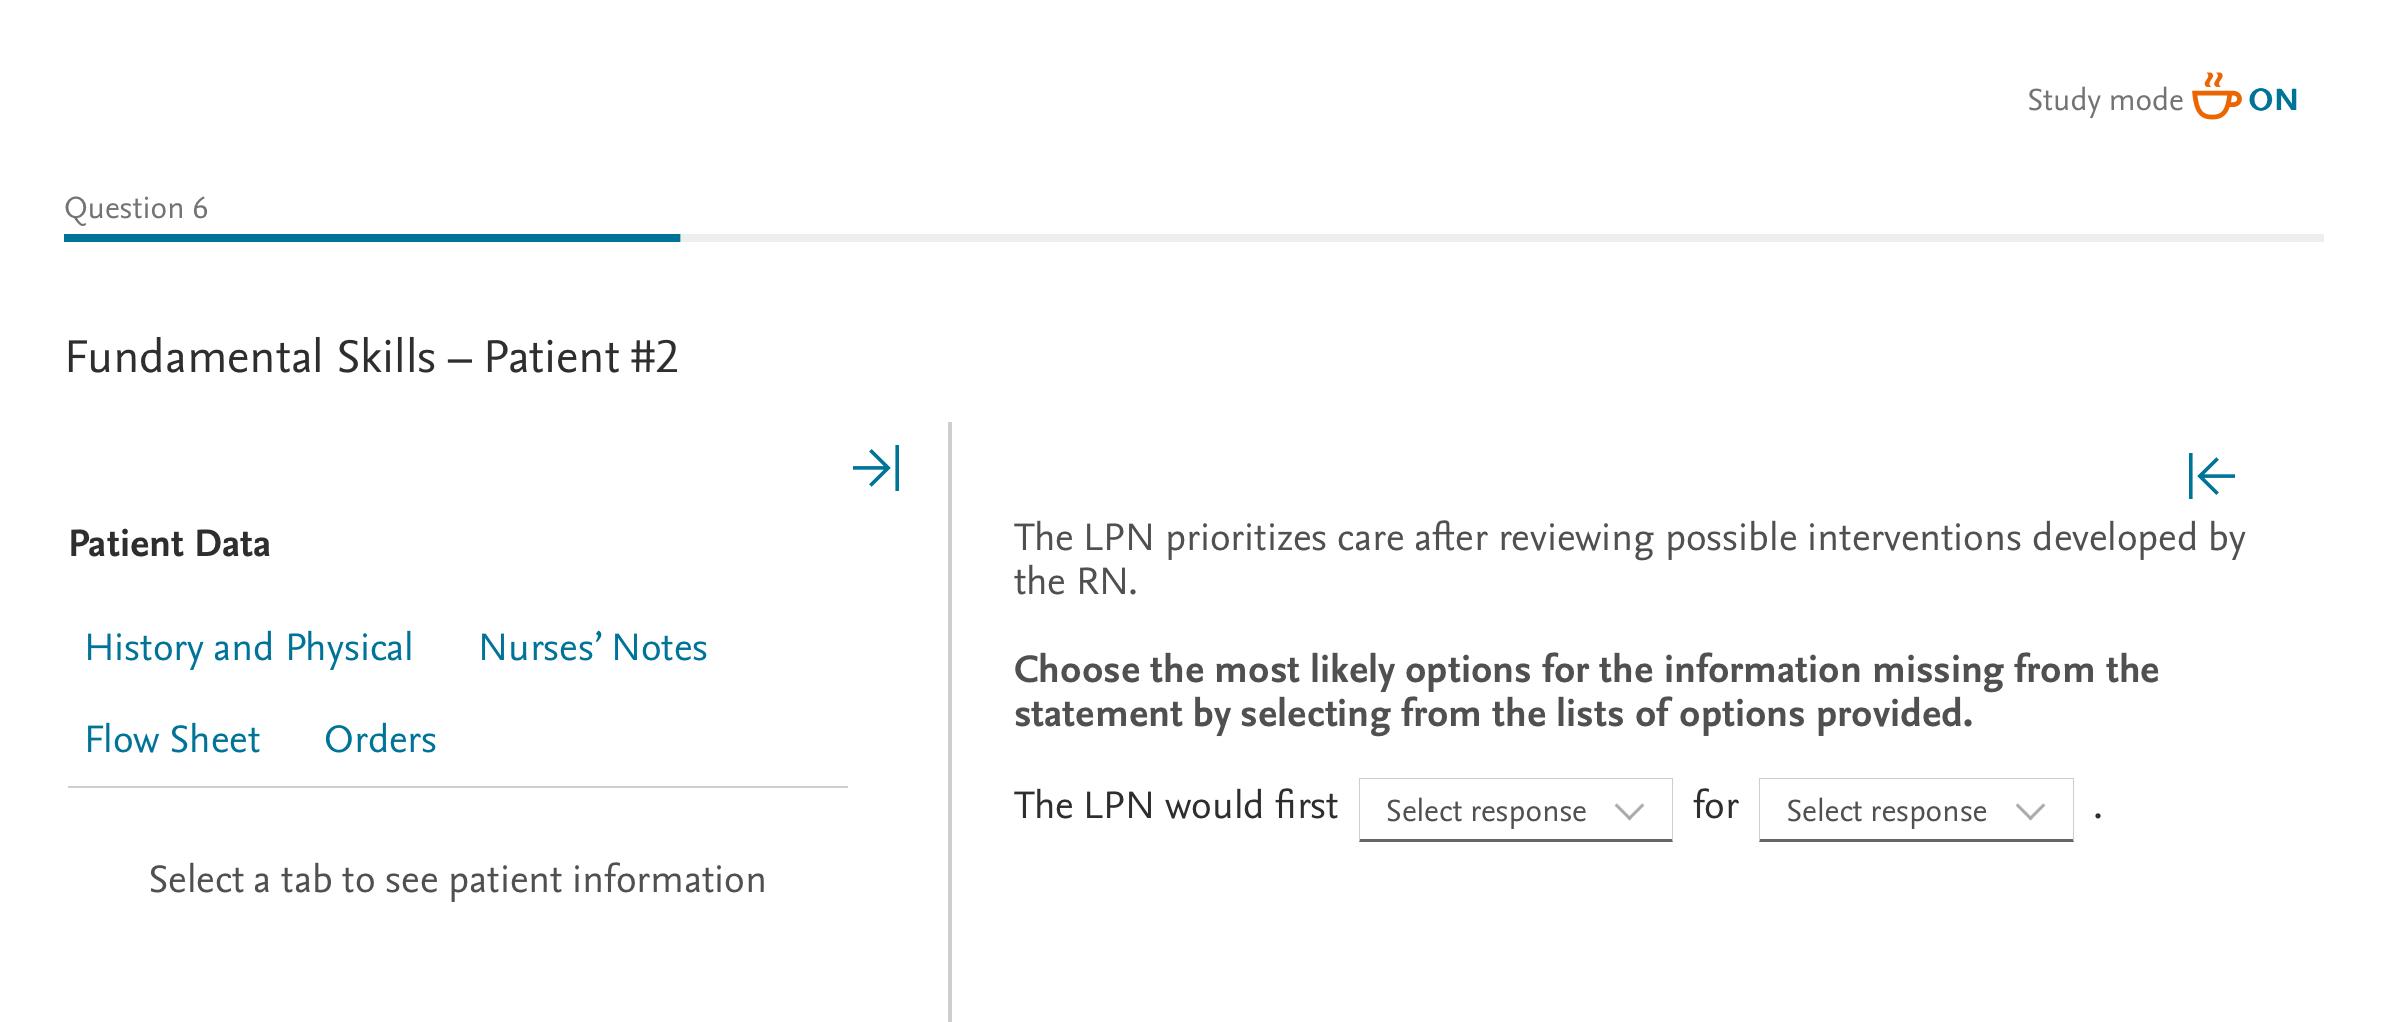Click the chevron on the first response dropdown
The image size is (2388, 1022).
(x=1629, y=811)
